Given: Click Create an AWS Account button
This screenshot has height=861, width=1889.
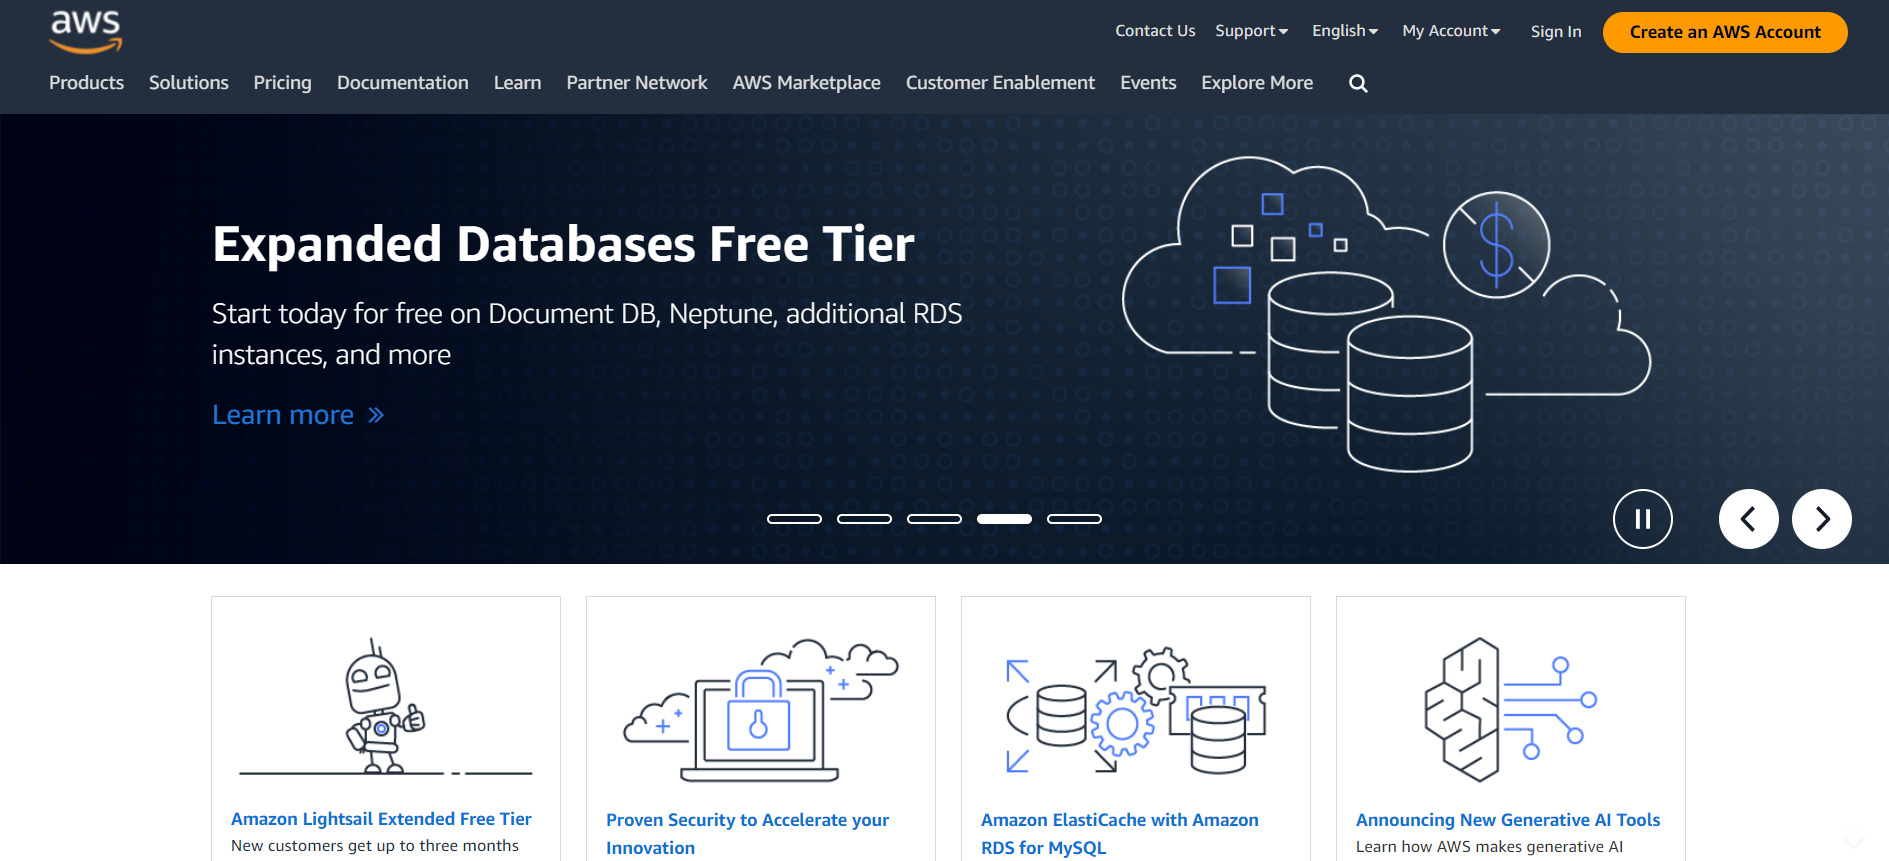Looking at the screenshot, I should 1724,32.
